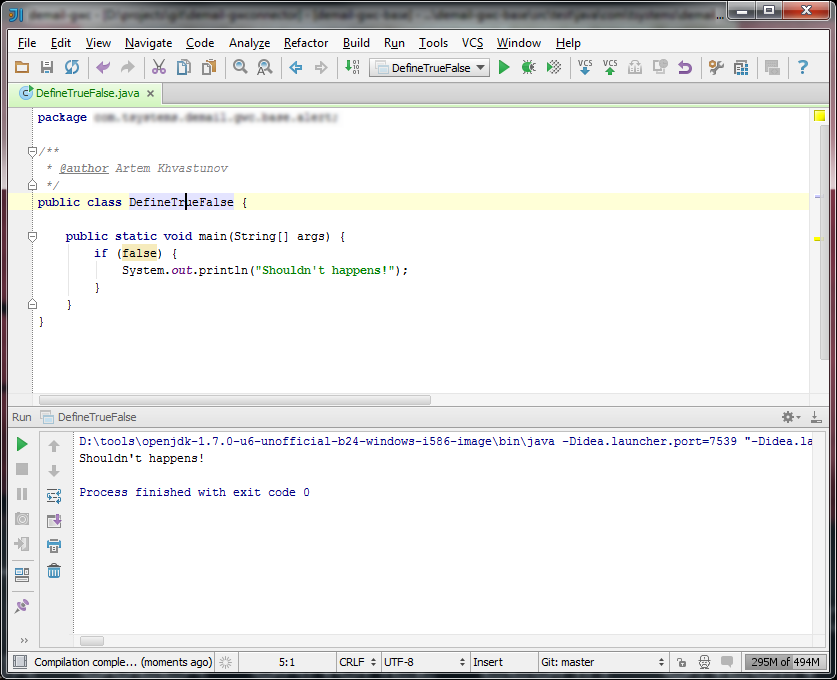837x680 pixels.
Task: Up the stack trace arrow in Run panel
Action: (54, 446)
